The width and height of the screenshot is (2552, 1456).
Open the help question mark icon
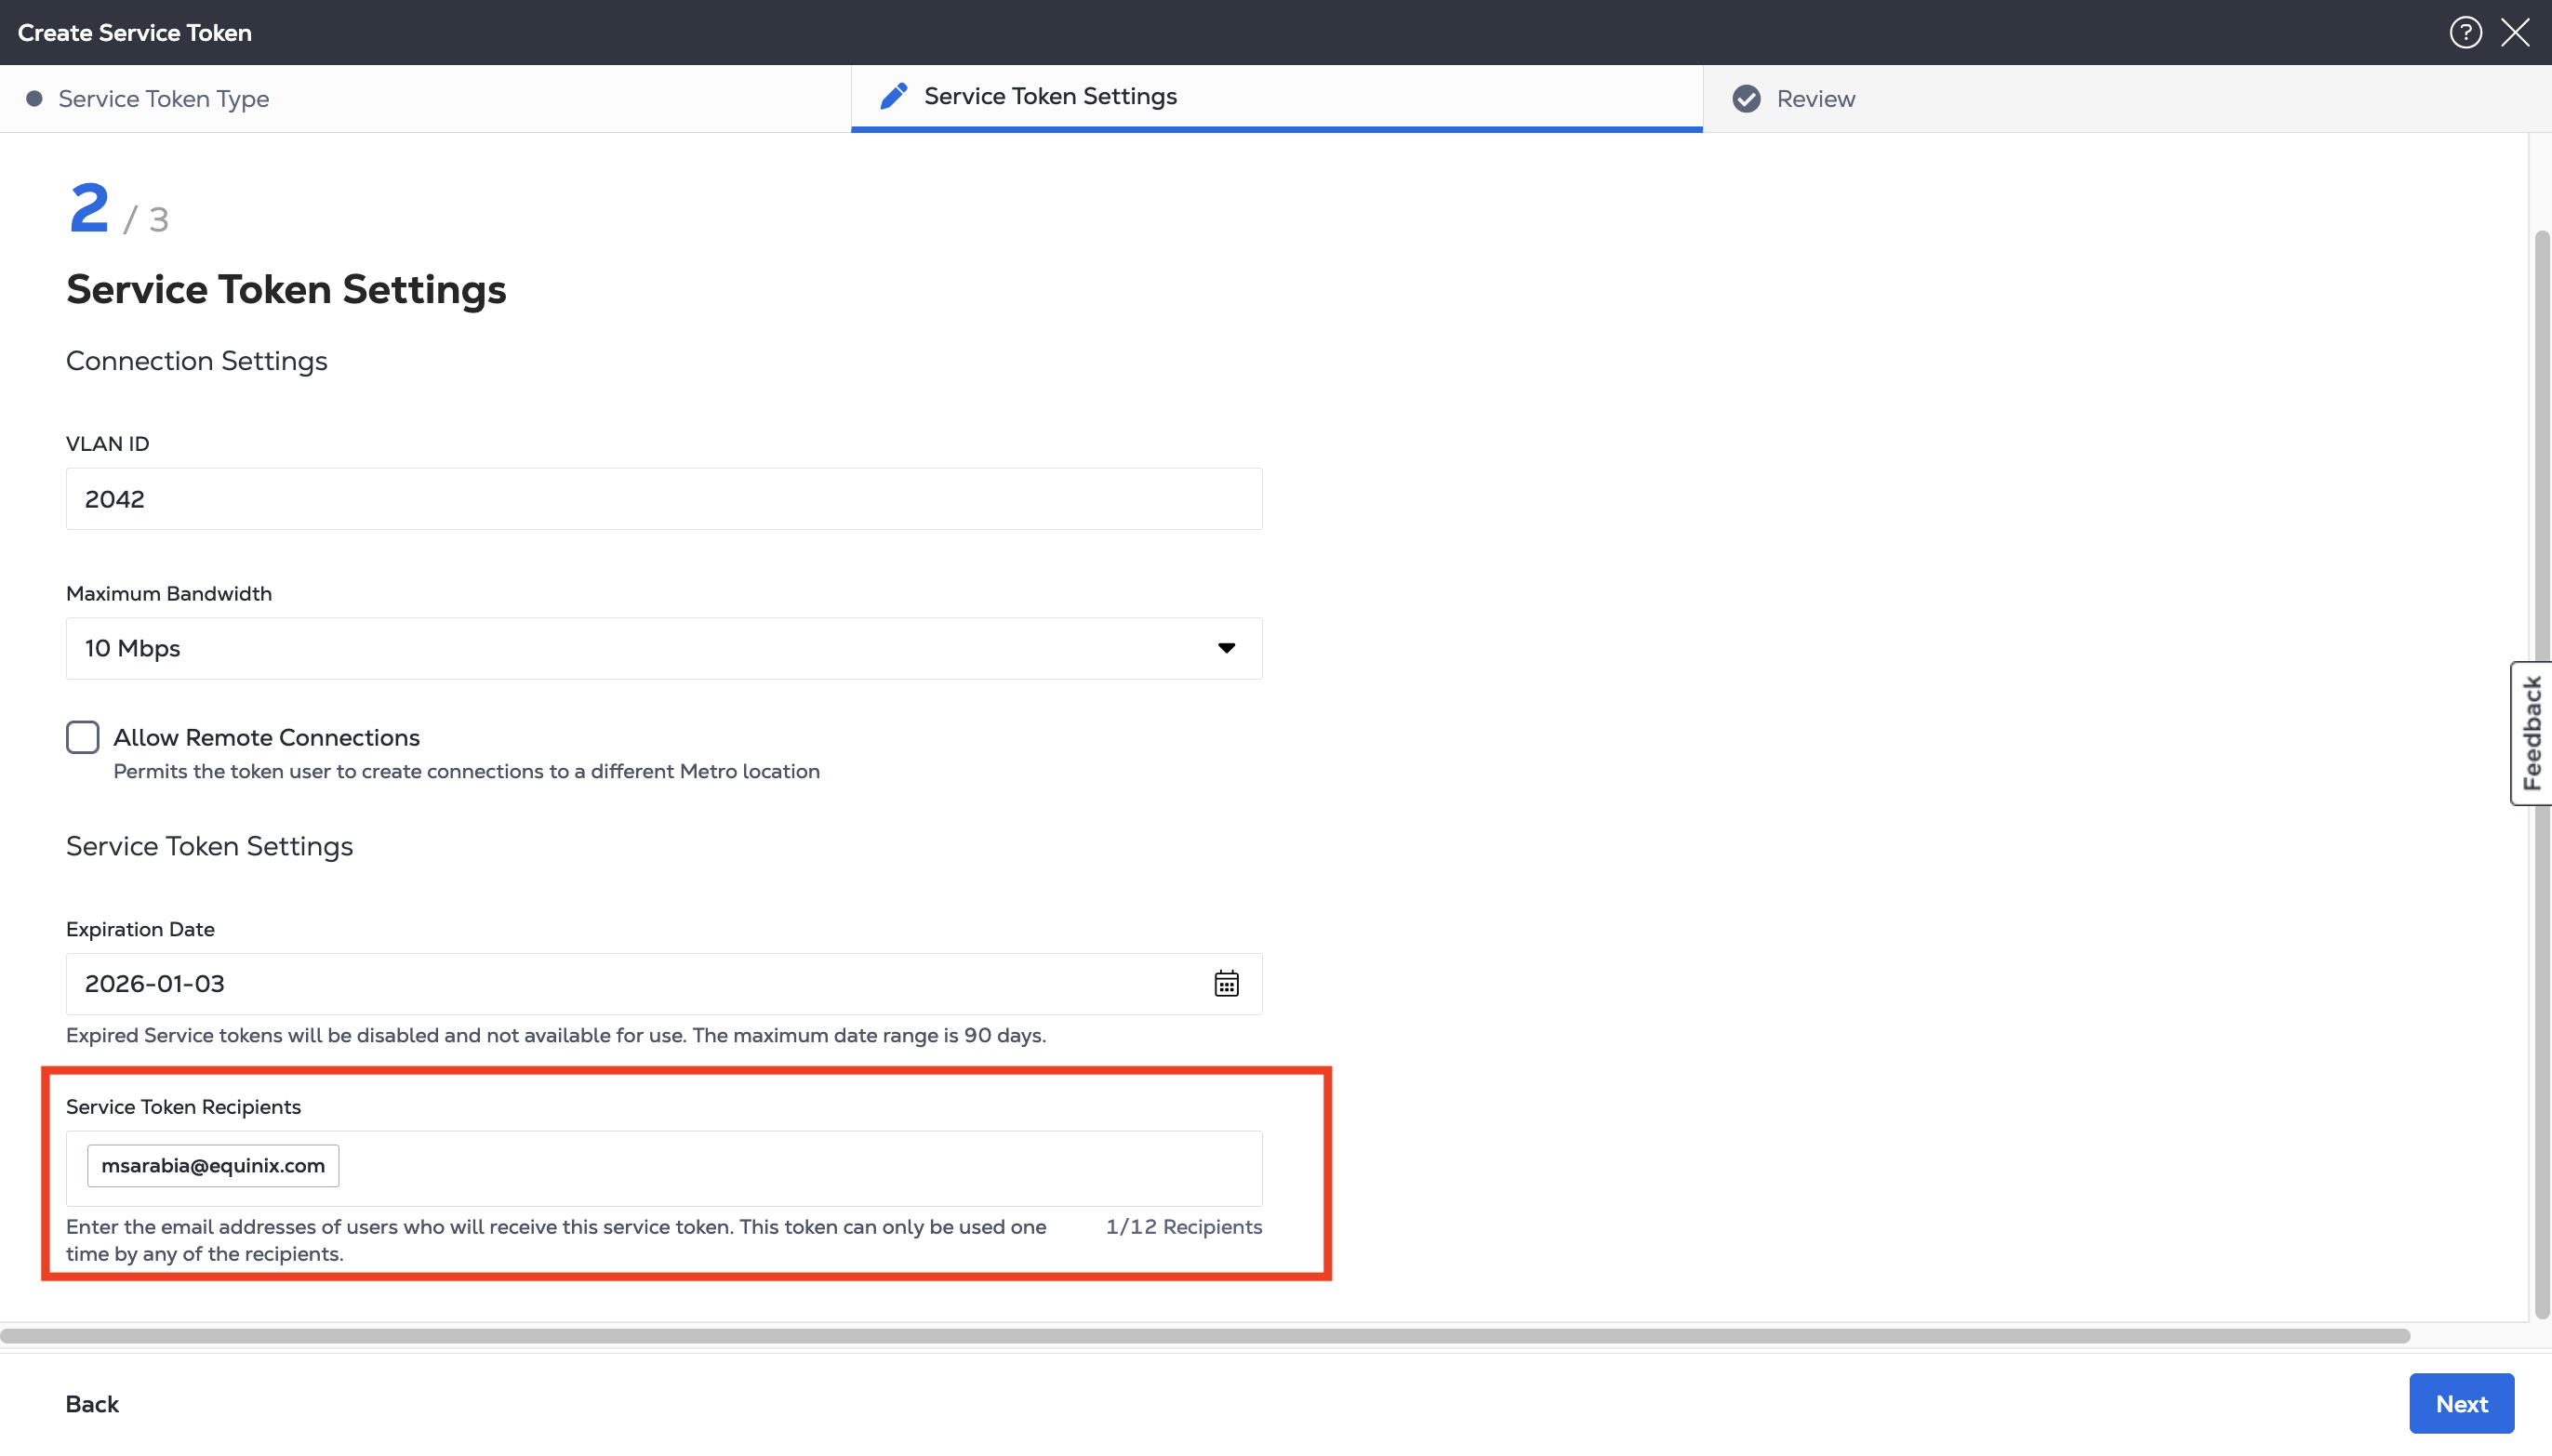[2465, 32]
